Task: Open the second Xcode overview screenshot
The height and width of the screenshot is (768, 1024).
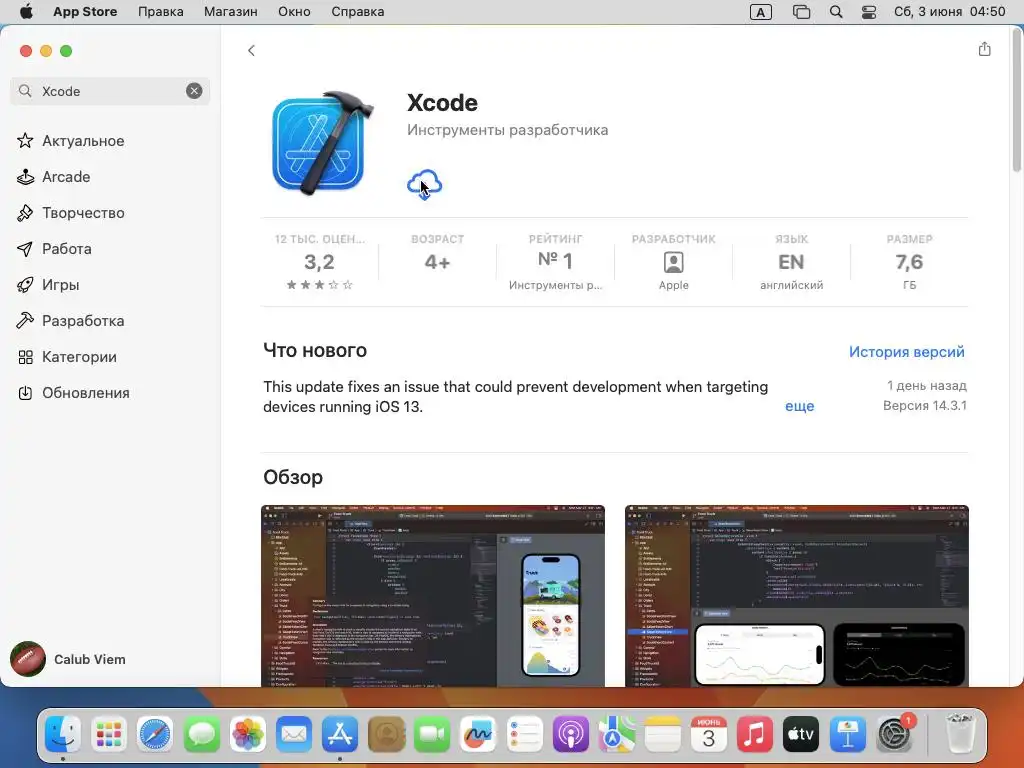Action: [x=797, y=596]
